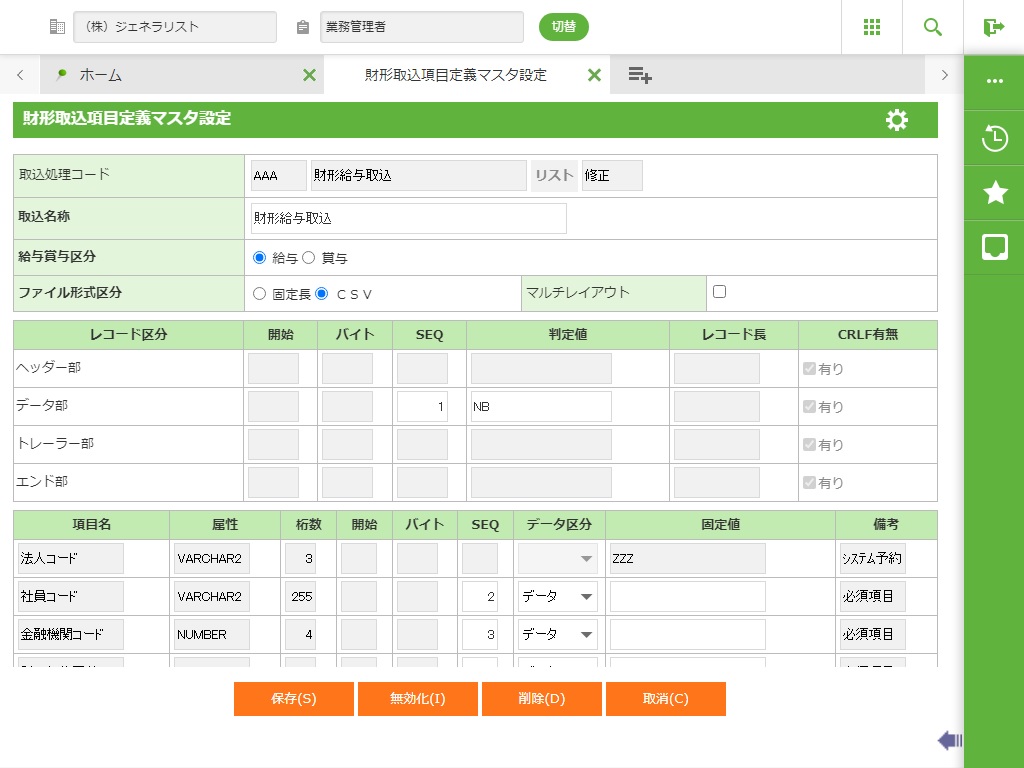
Task: Select the 固定長 file format option
Action: [260, 294]
